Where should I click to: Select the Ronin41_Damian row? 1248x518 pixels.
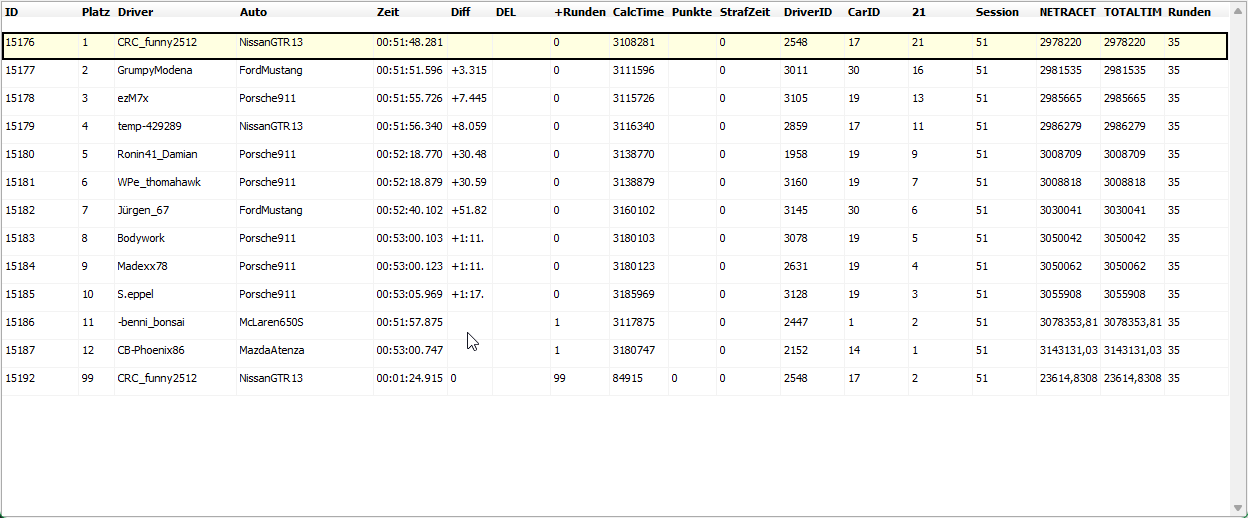click(x=157, y=155)
